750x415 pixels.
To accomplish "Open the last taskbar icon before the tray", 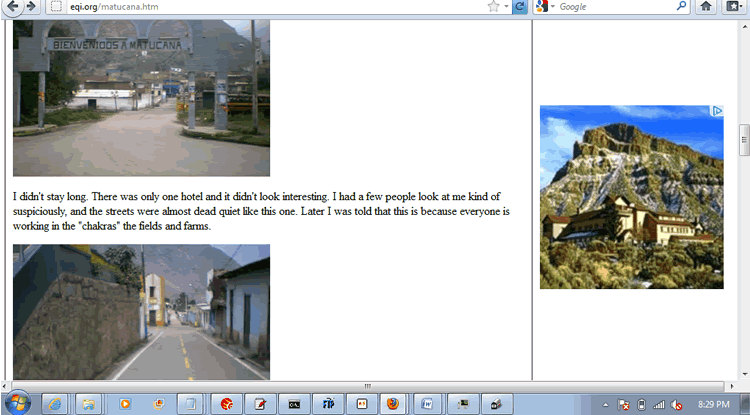I will pyautogui.click(x=497, y=404).
